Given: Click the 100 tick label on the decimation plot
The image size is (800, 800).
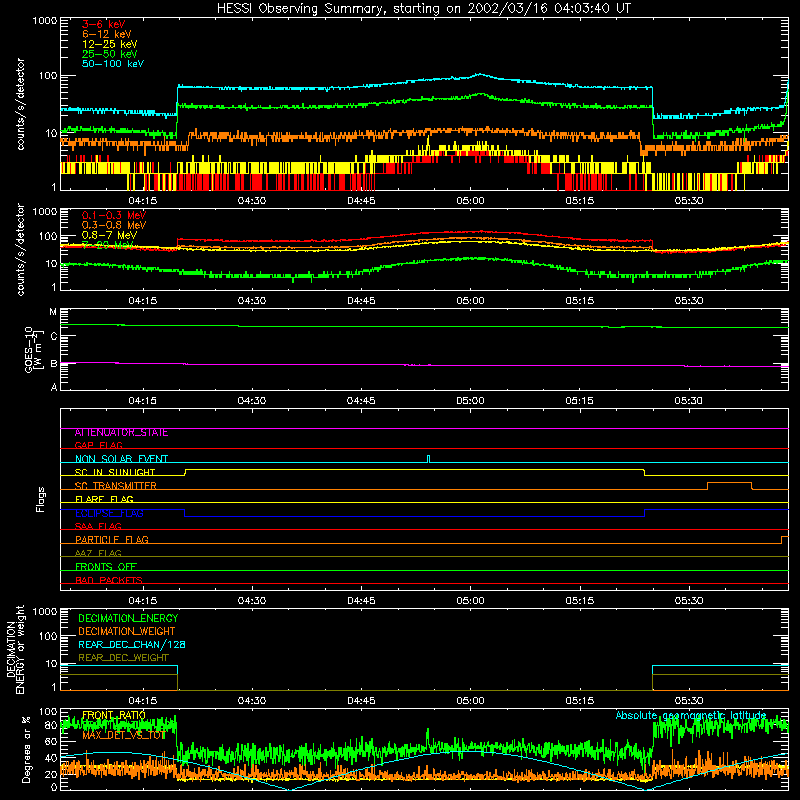Looking at the screenshot, I should [47, 636].
